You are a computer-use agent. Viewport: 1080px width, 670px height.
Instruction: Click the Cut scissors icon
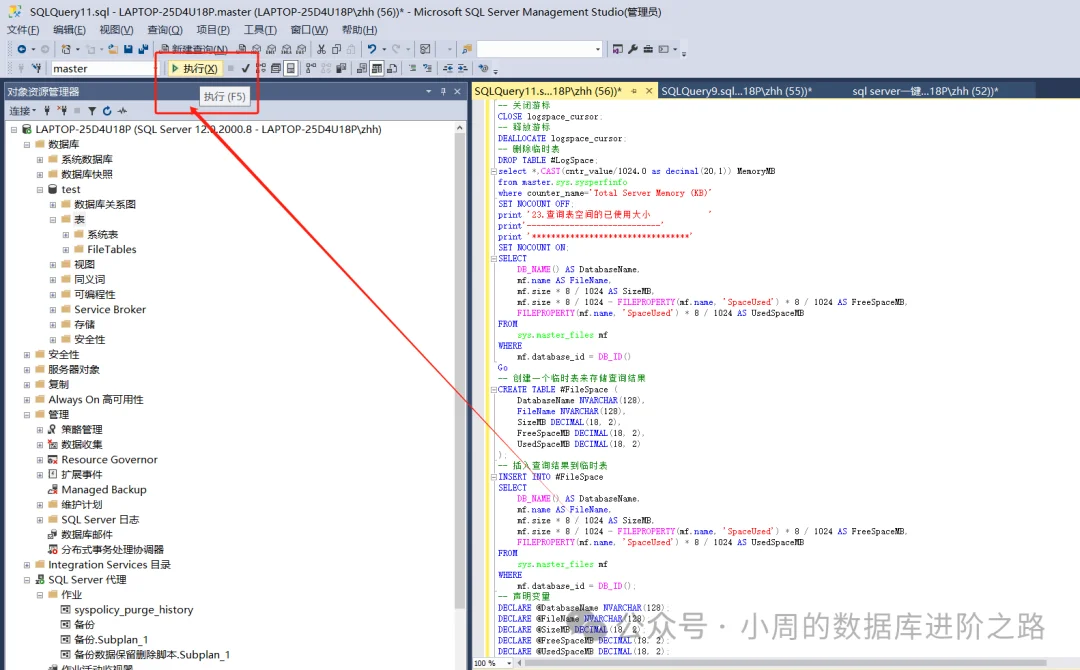point(321,49)
